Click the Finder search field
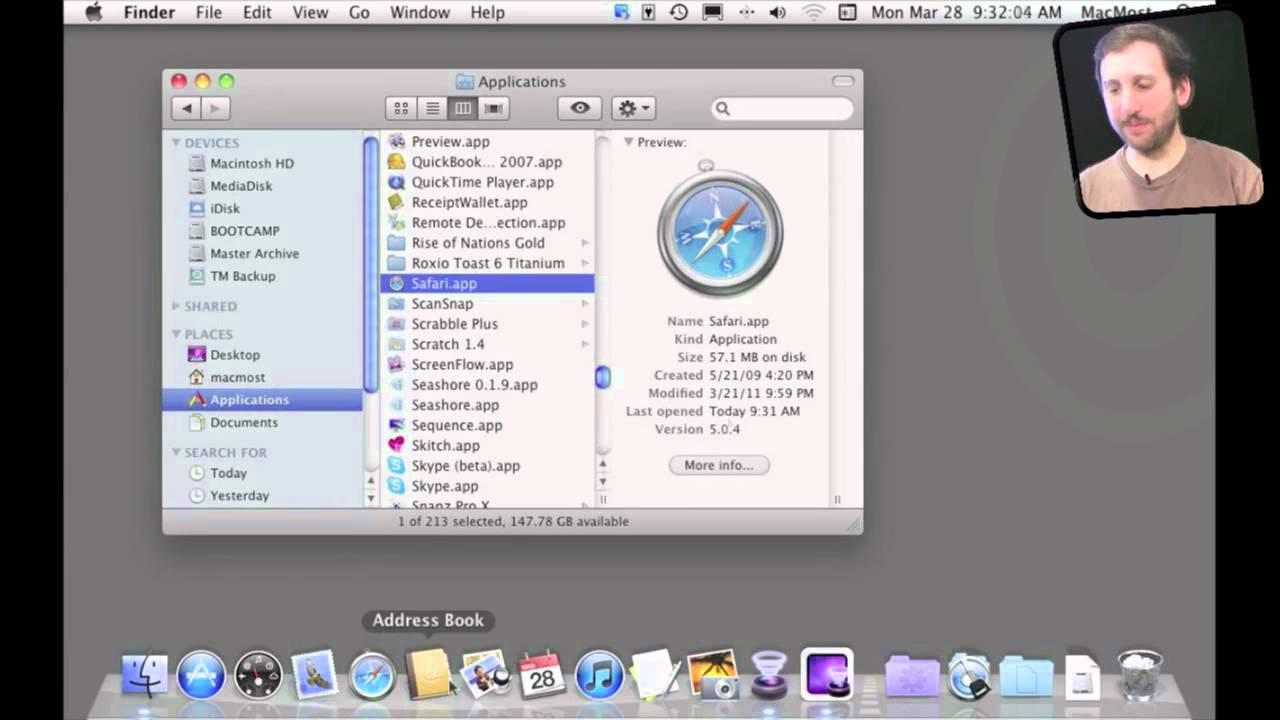 782,108
